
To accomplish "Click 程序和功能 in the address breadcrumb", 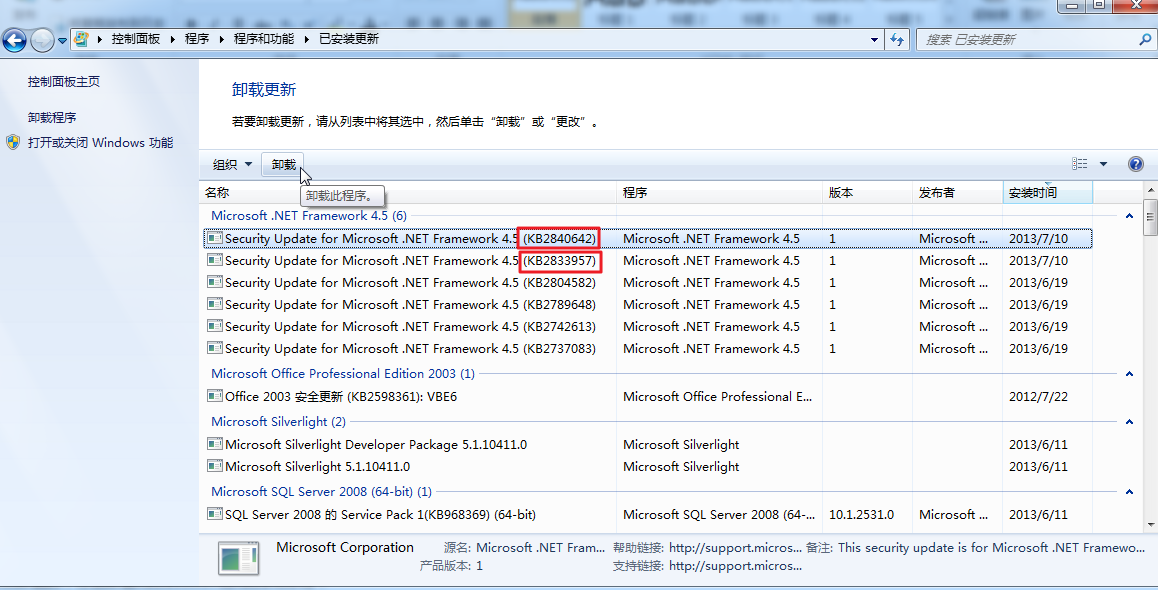I will pos(264,39).
